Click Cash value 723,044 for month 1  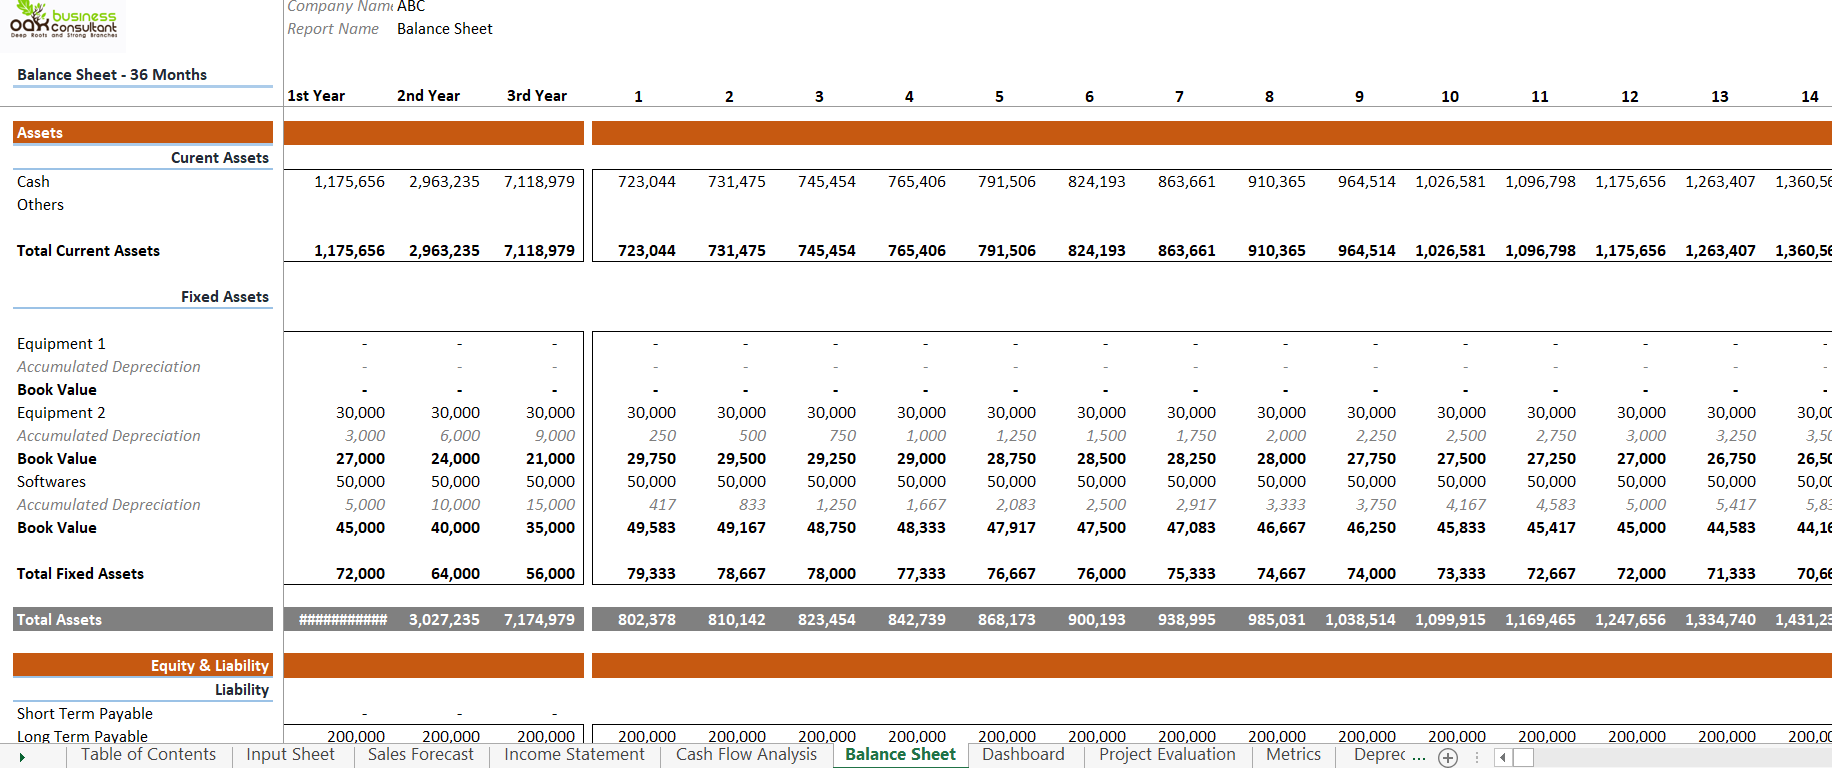[647, 182]
